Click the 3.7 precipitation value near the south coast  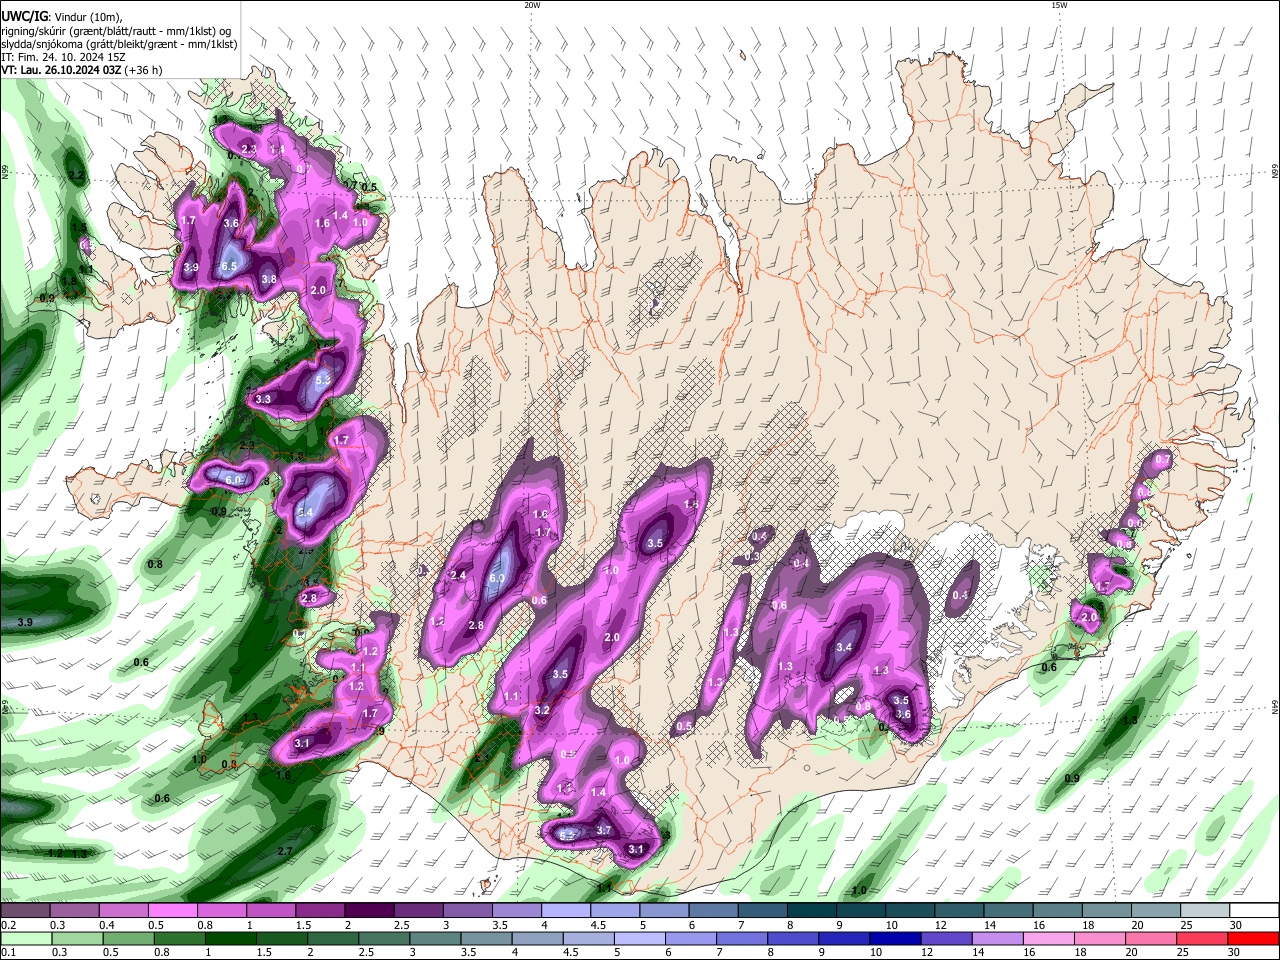coord(603,830)
